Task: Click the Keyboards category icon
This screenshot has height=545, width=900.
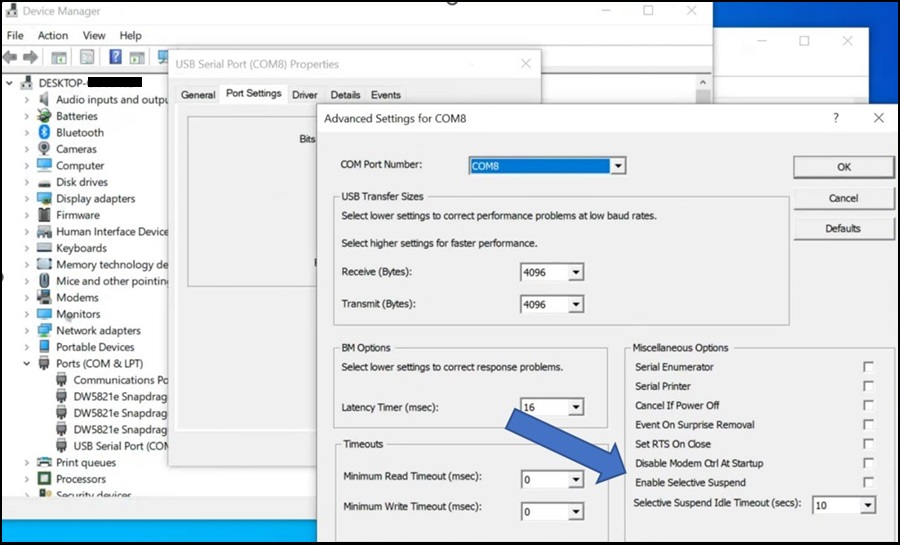Action: coord(44,248)
